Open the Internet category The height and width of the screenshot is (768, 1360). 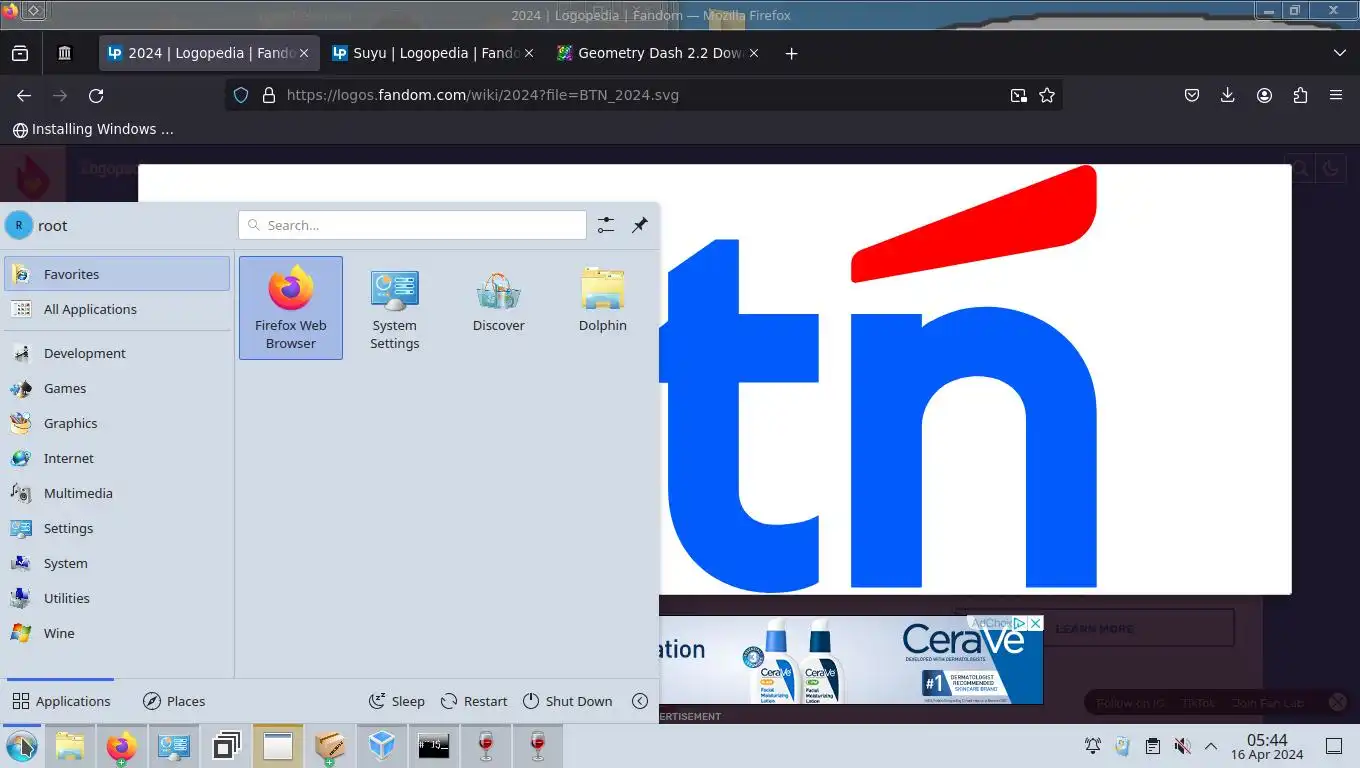pyautogui.click(x=117, y=458)
